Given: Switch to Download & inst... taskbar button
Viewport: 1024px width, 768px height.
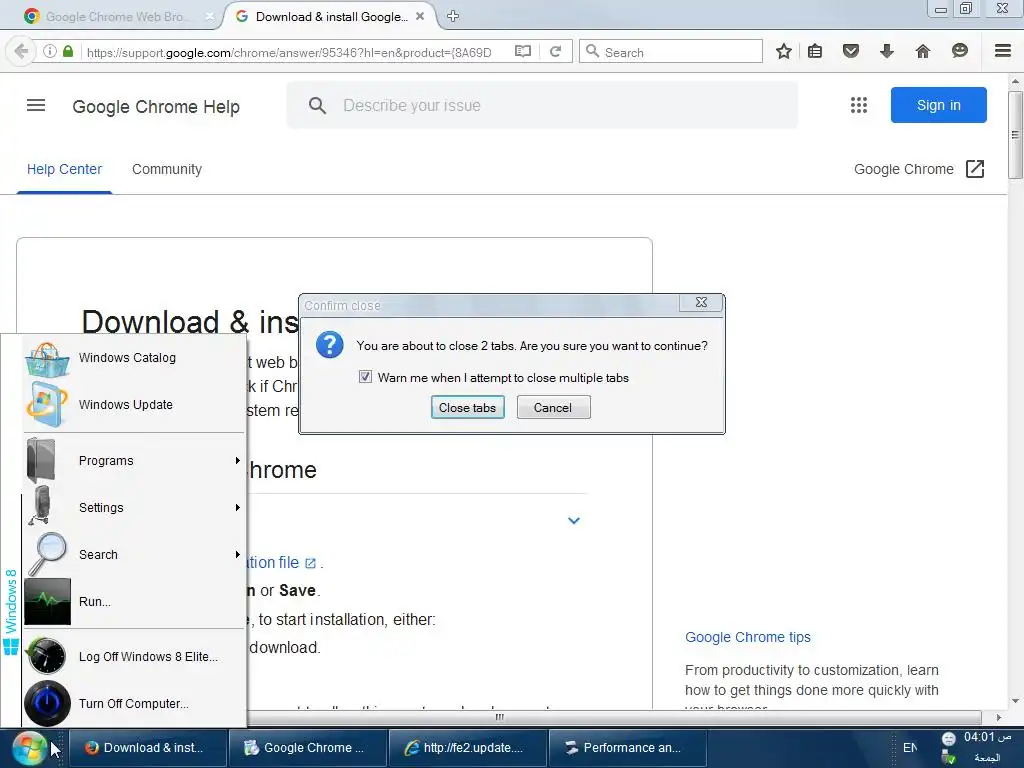Looking at the screenshot, I should click(x=148, y=748).
